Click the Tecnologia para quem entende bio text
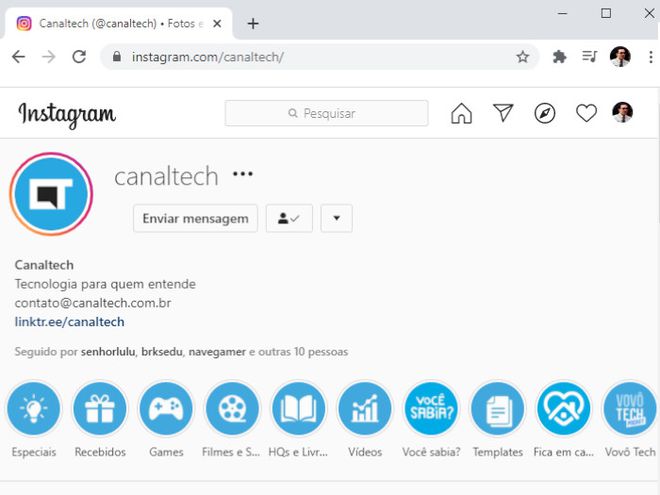 (105, 284)
